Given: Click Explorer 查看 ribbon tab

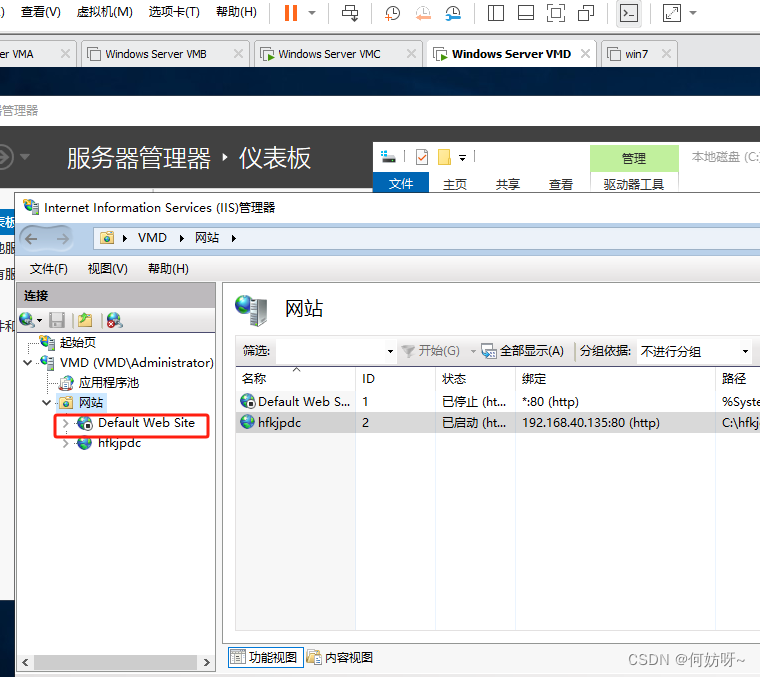Looking at the screenshot, I should pyautogui.click(x=561, y=184).
